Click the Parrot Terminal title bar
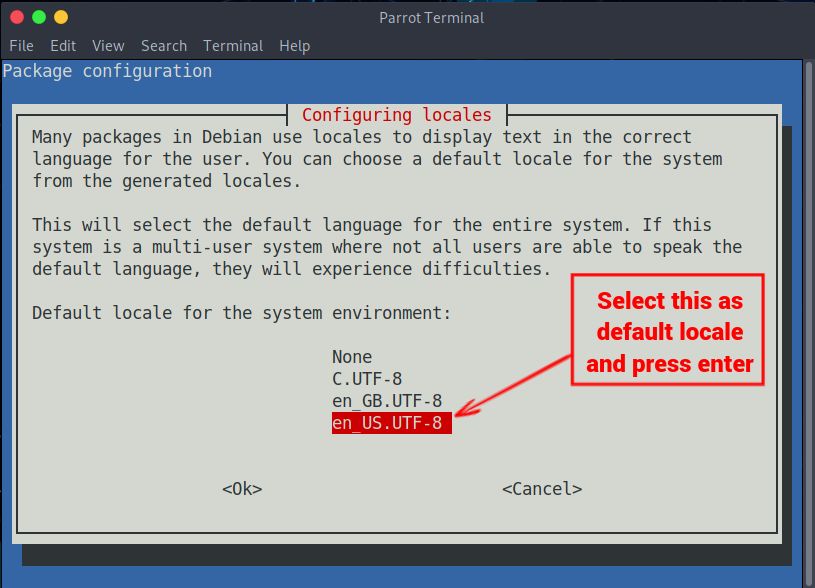This screenshot has height=588, width=815. 433,16
